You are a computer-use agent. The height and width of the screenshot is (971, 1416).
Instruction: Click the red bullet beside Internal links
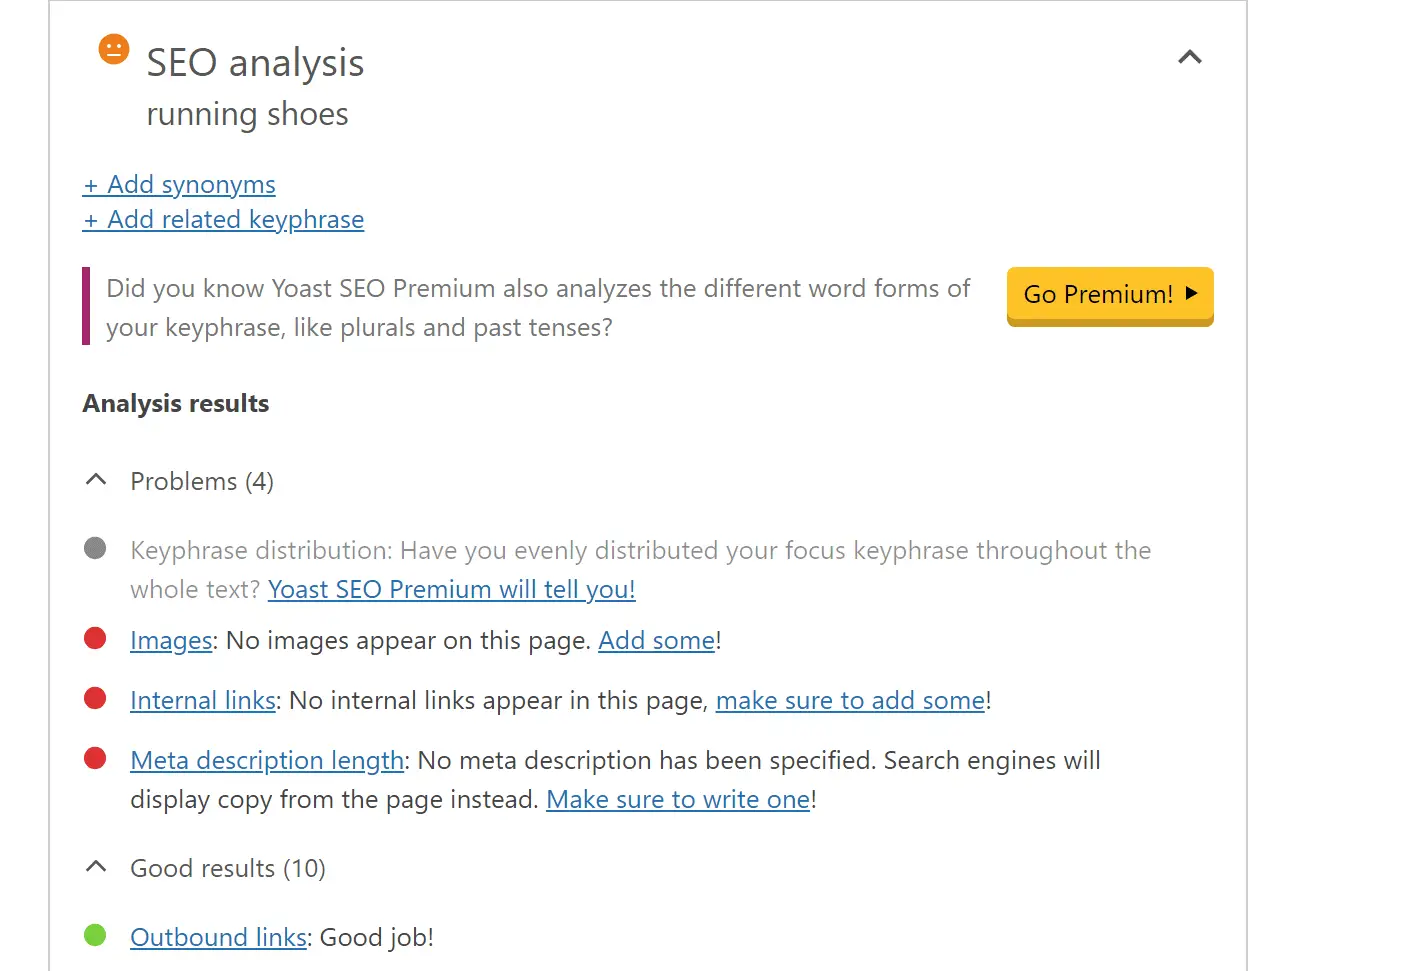tap(95, 699)
